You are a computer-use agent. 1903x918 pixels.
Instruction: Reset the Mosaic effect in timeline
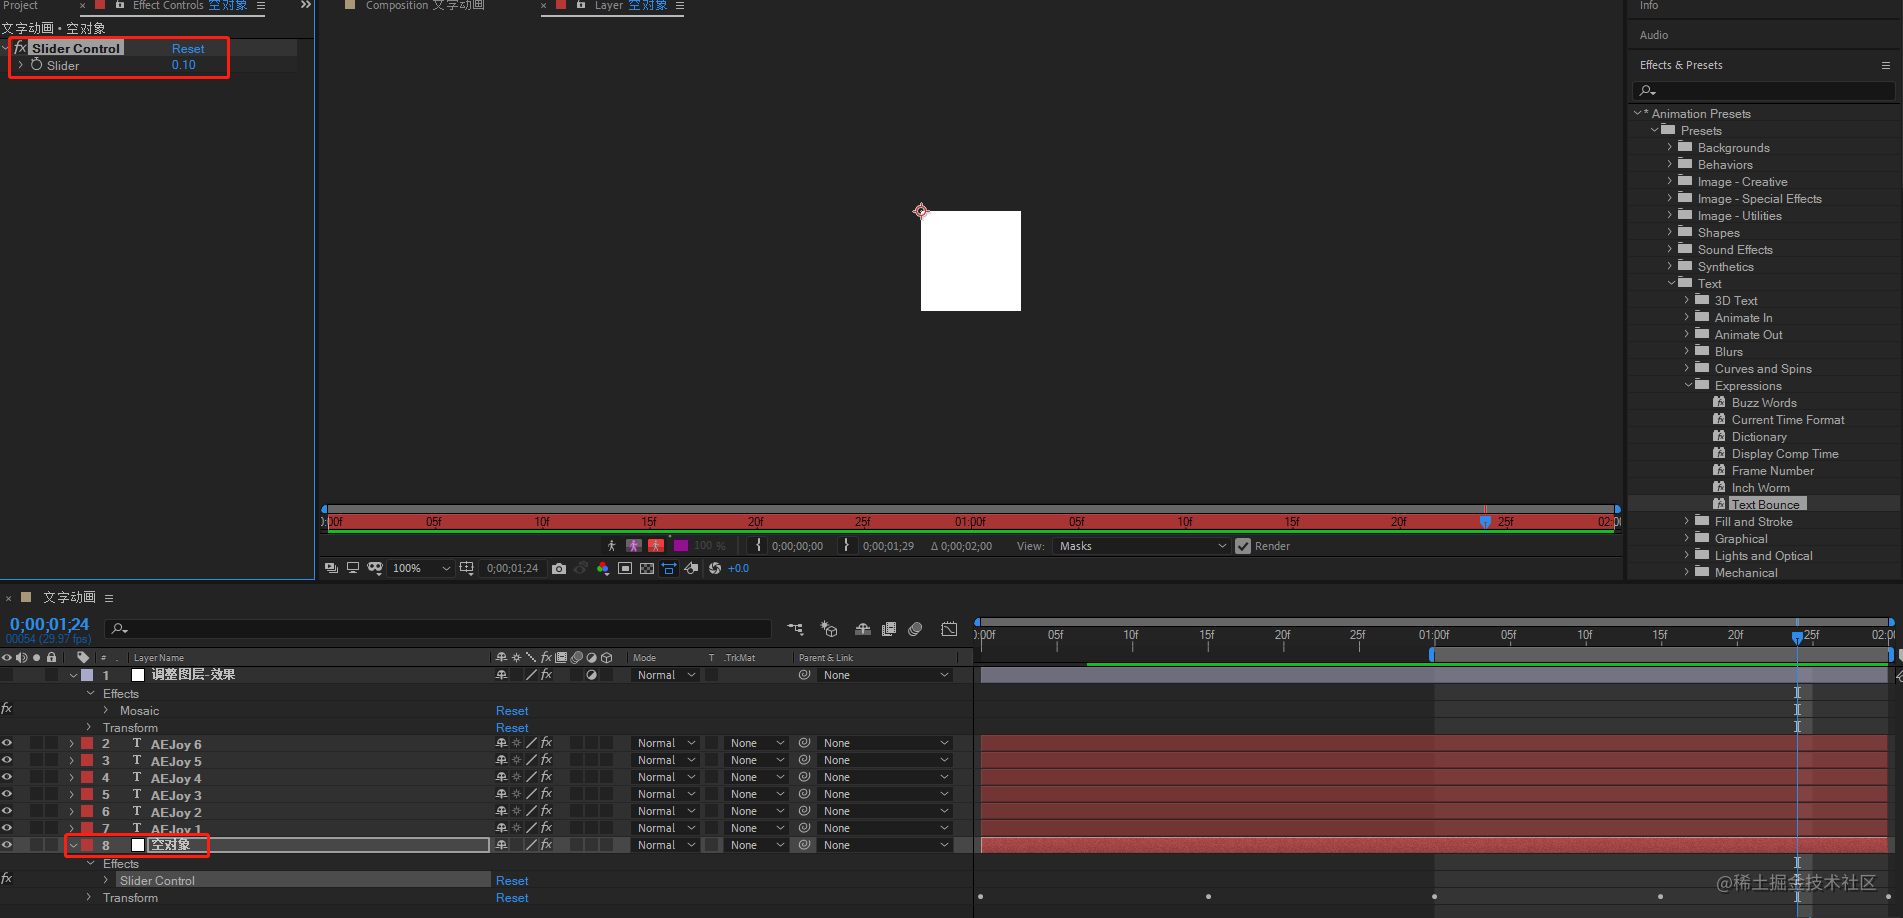click(512, 711)
